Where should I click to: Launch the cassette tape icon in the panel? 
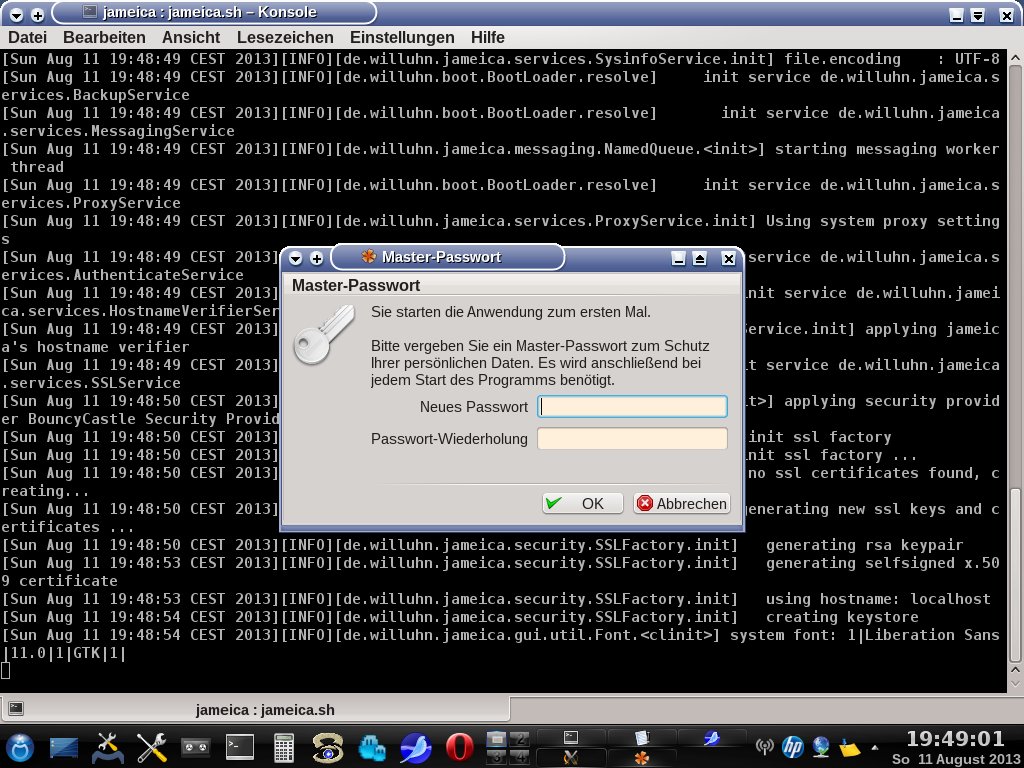pyautogui.click(x=195, y=747)
